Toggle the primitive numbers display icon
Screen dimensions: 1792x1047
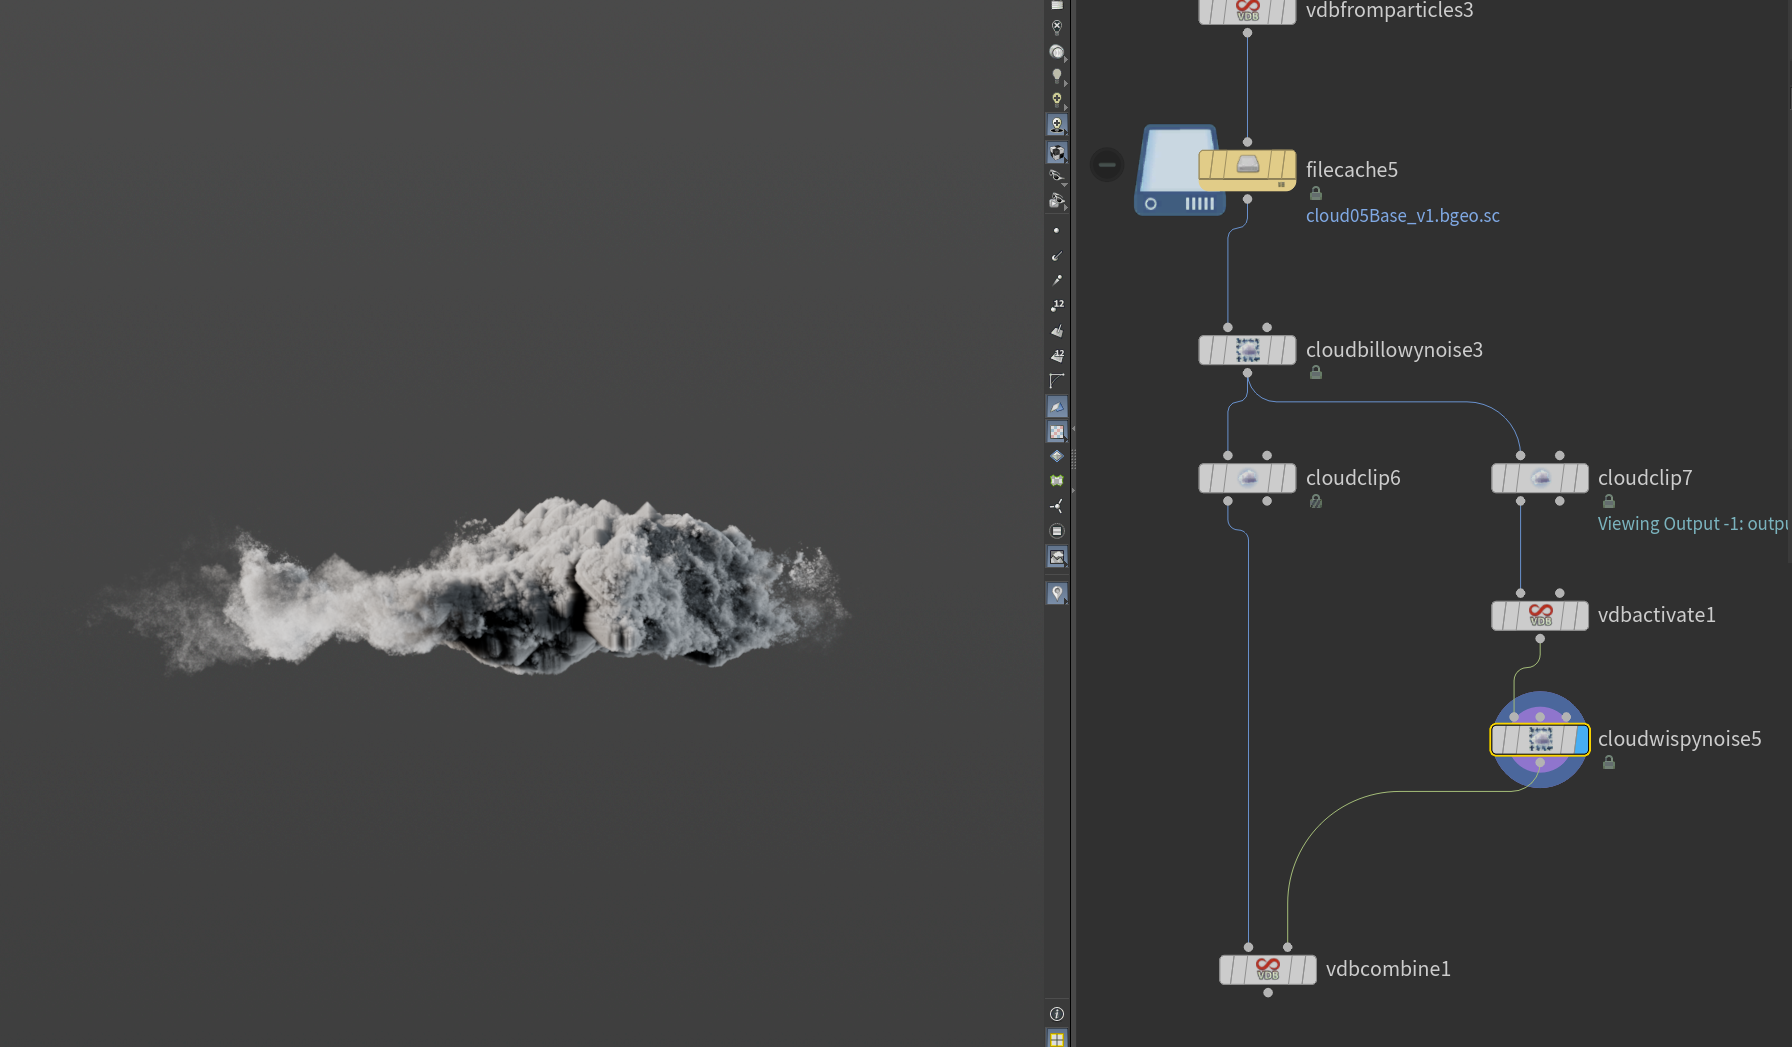[x=1057, y=355]
